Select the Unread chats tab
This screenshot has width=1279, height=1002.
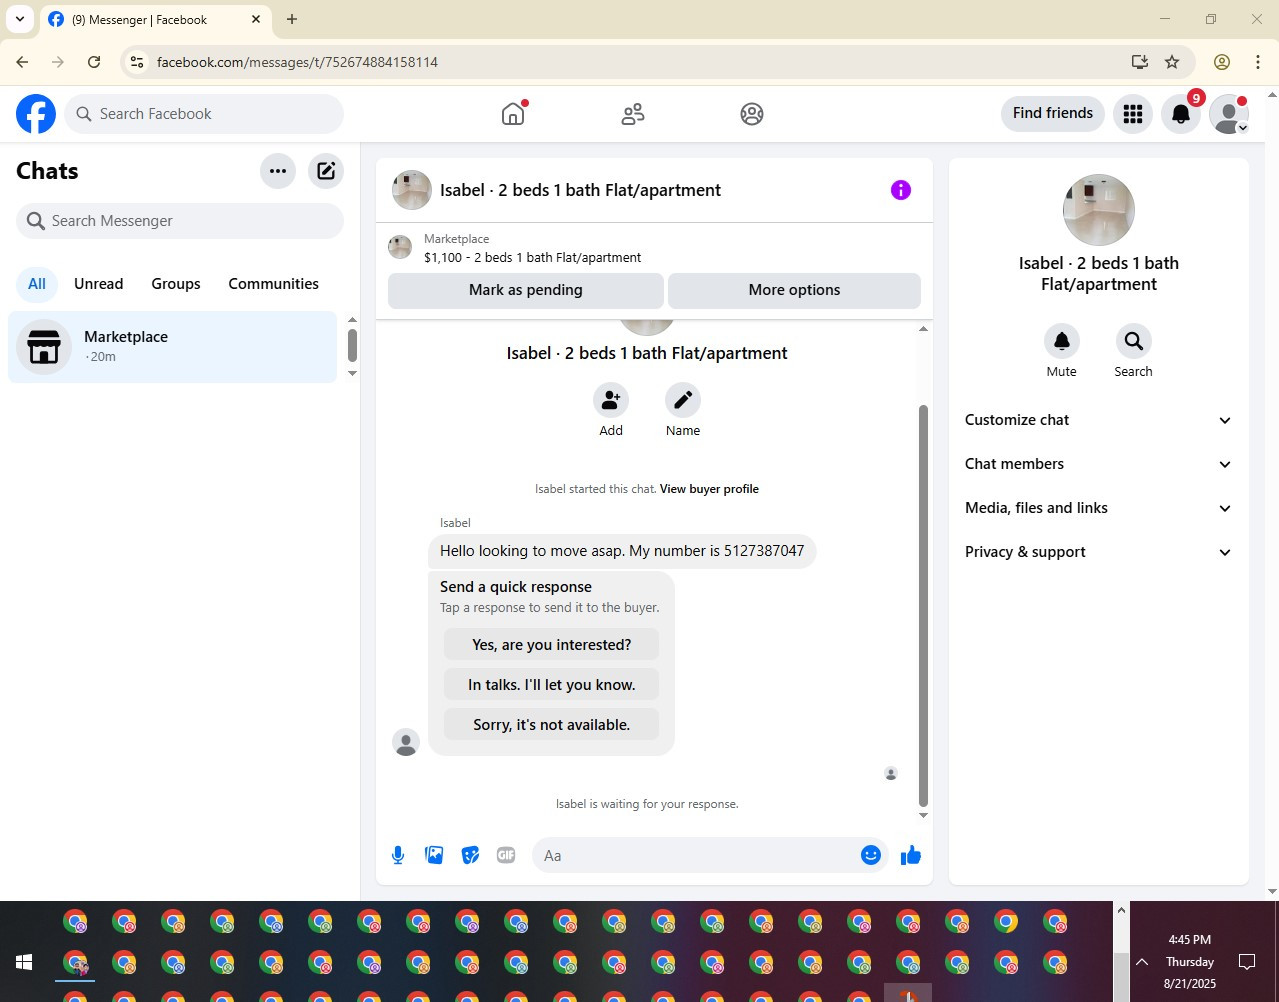99,284
